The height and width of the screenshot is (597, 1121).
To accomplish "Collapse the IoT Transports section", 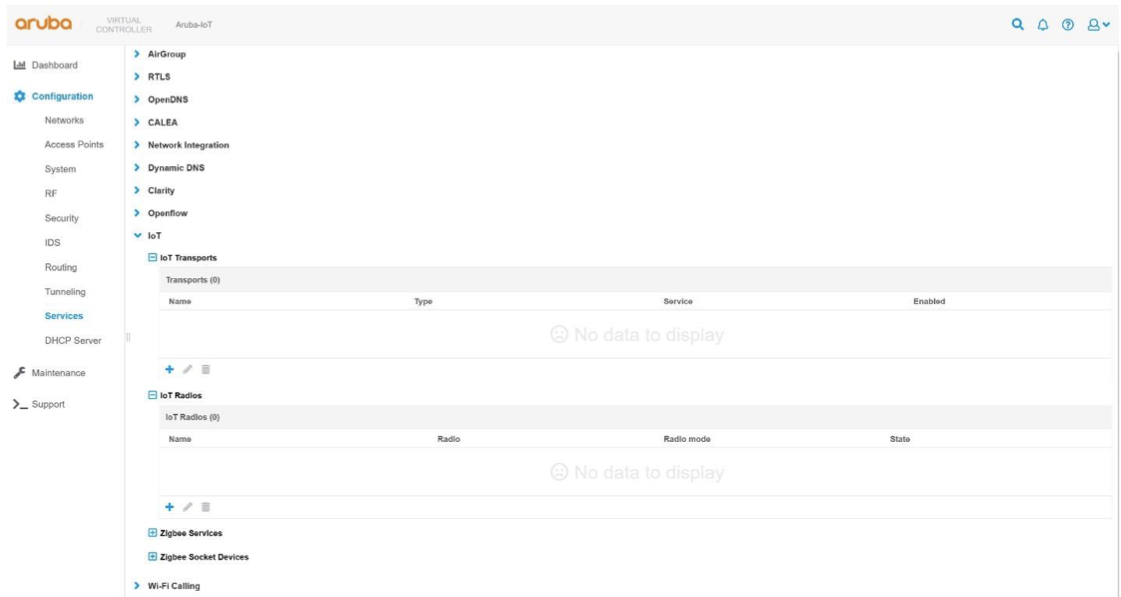I will [153, 258].
